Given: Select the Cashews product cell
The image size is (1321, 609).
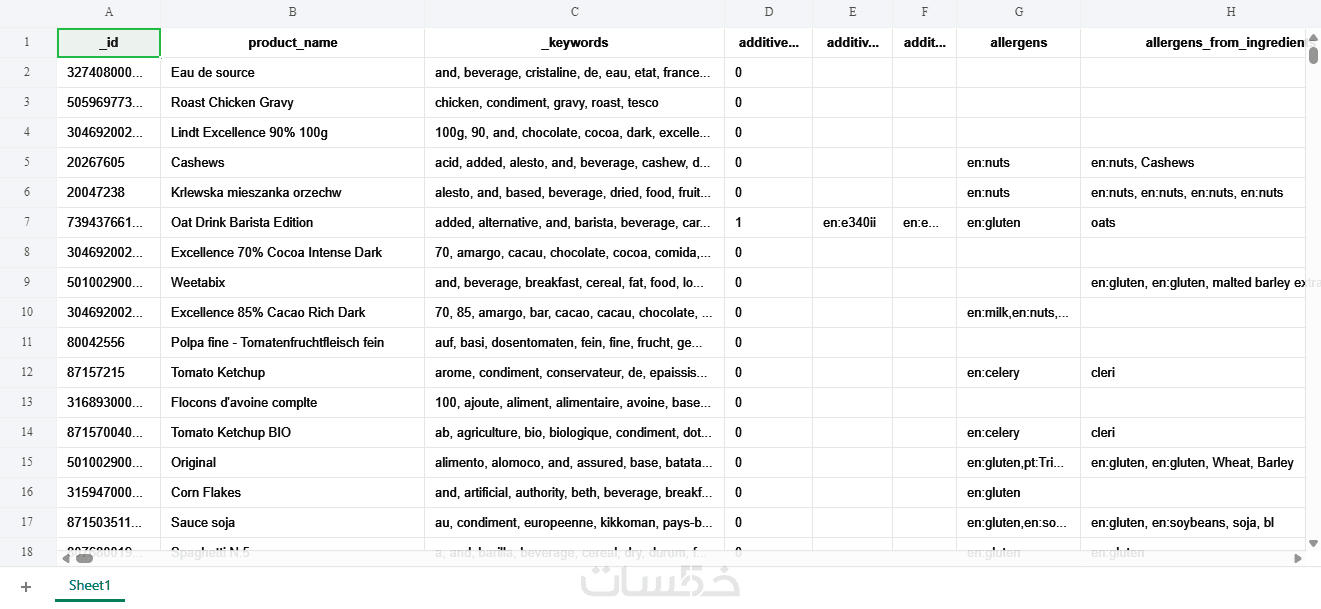Looking at the screenshot, I should [292, 162].
